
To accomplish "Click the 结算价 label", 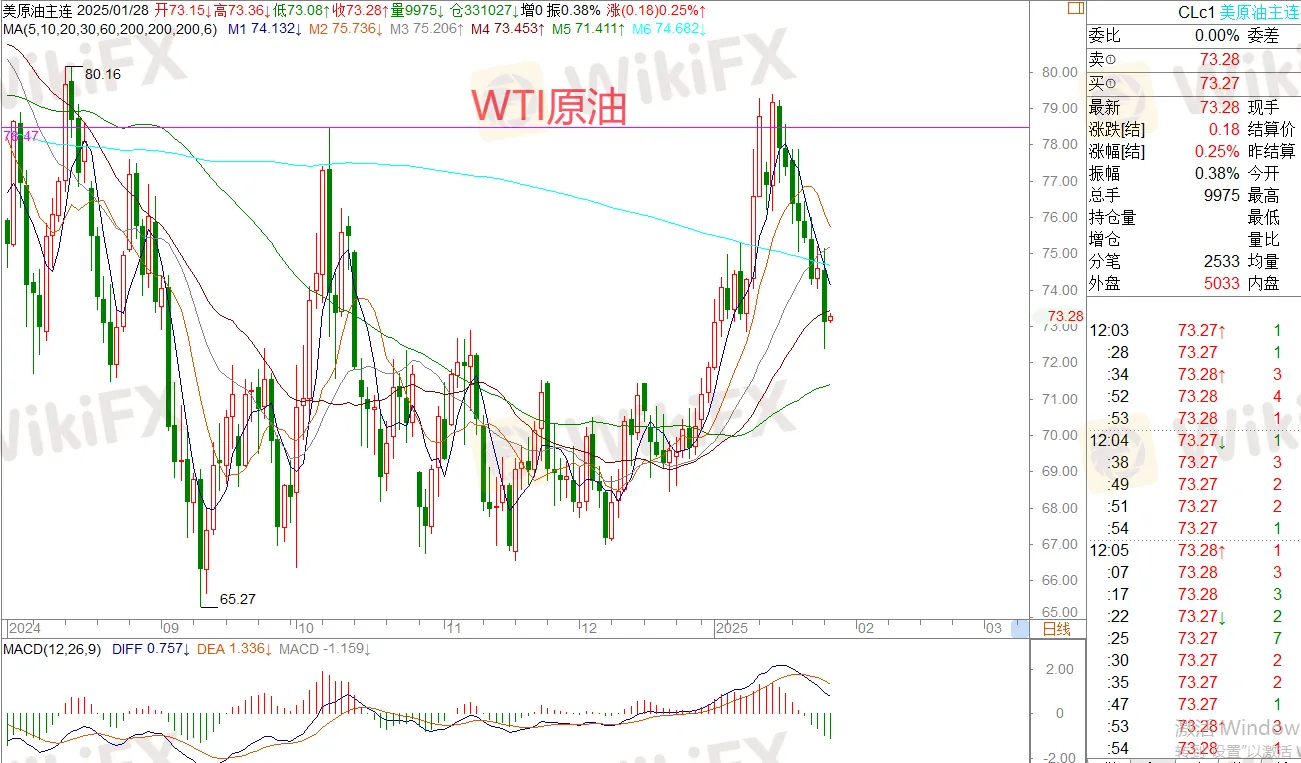I will [1272, 129].
